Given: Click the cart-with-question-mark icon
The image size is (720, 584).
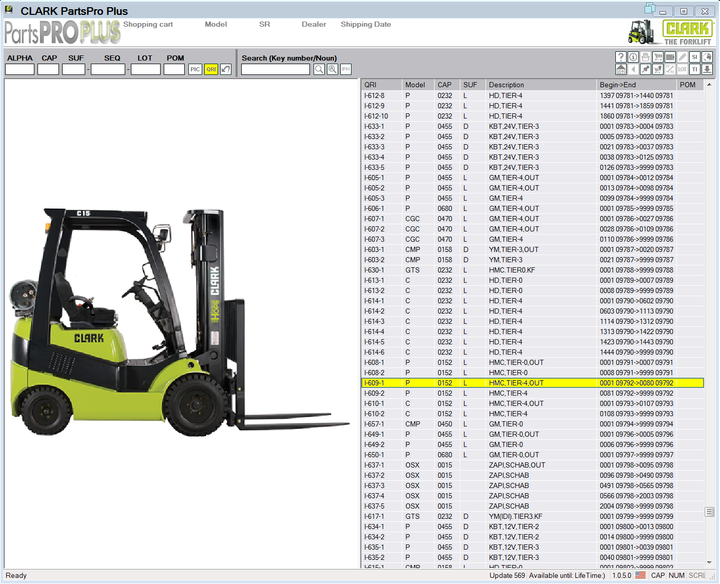Looking at the screenshot, I should (x=658, y=69).
